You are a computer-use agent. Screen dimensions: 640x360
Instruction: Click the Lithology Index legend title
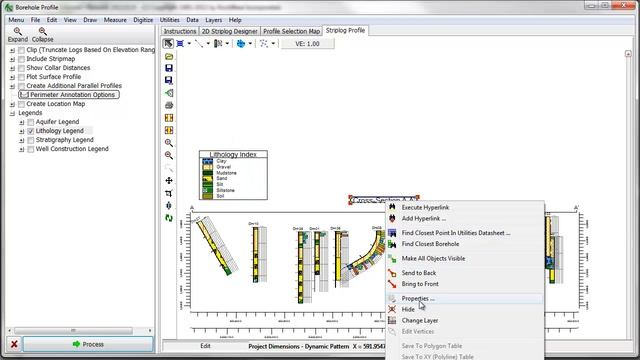[x=233, y=154]
